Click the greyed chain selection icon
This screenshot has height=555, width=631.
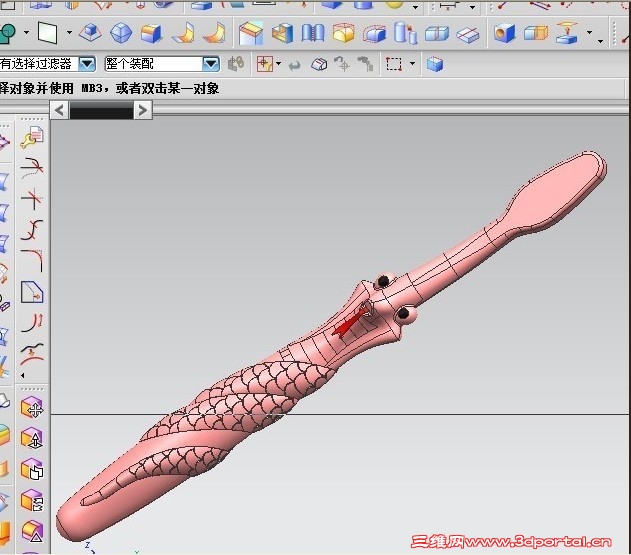click(x=236, y=64)
